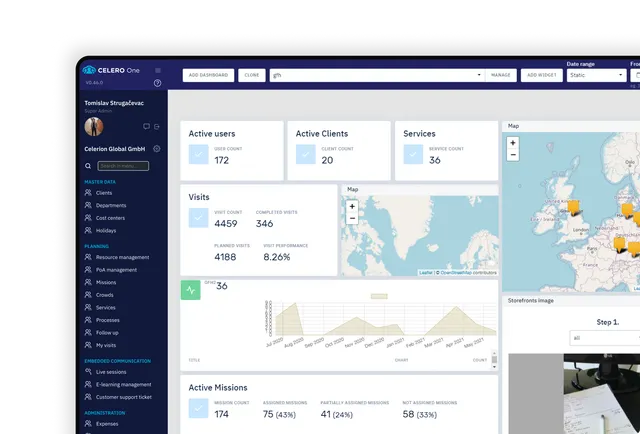The image size is (640, 434).
Task: Zoom out on the small Map widget
Action: pos(352,218)
